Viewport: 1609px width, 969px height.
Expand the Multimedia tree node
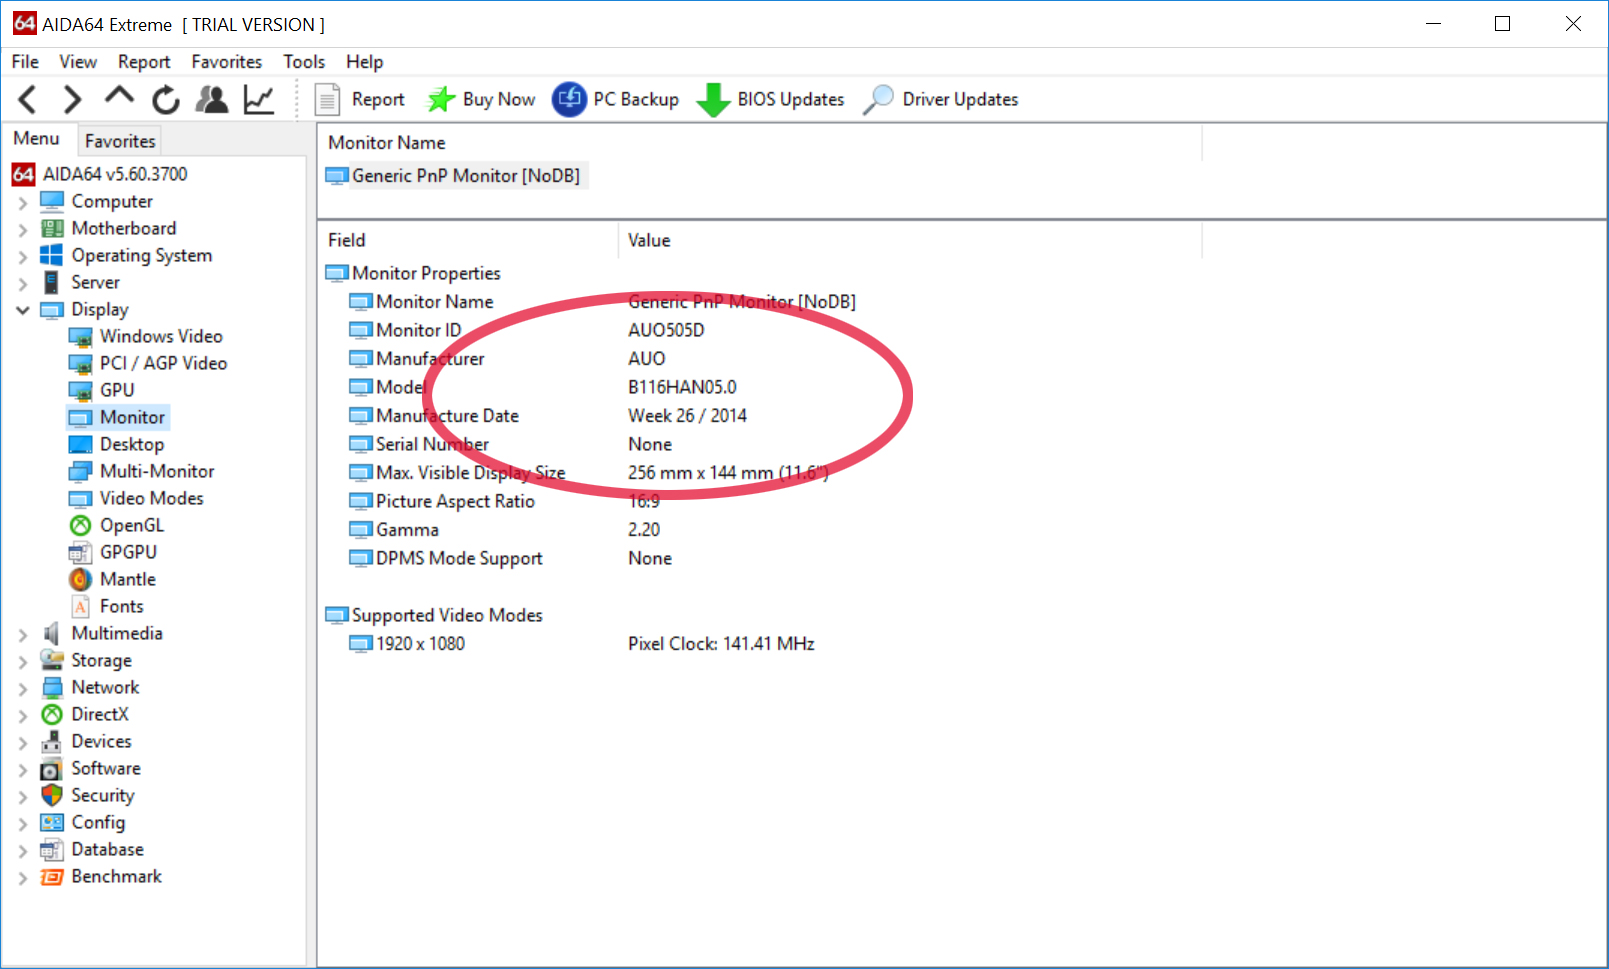[23, 634]
